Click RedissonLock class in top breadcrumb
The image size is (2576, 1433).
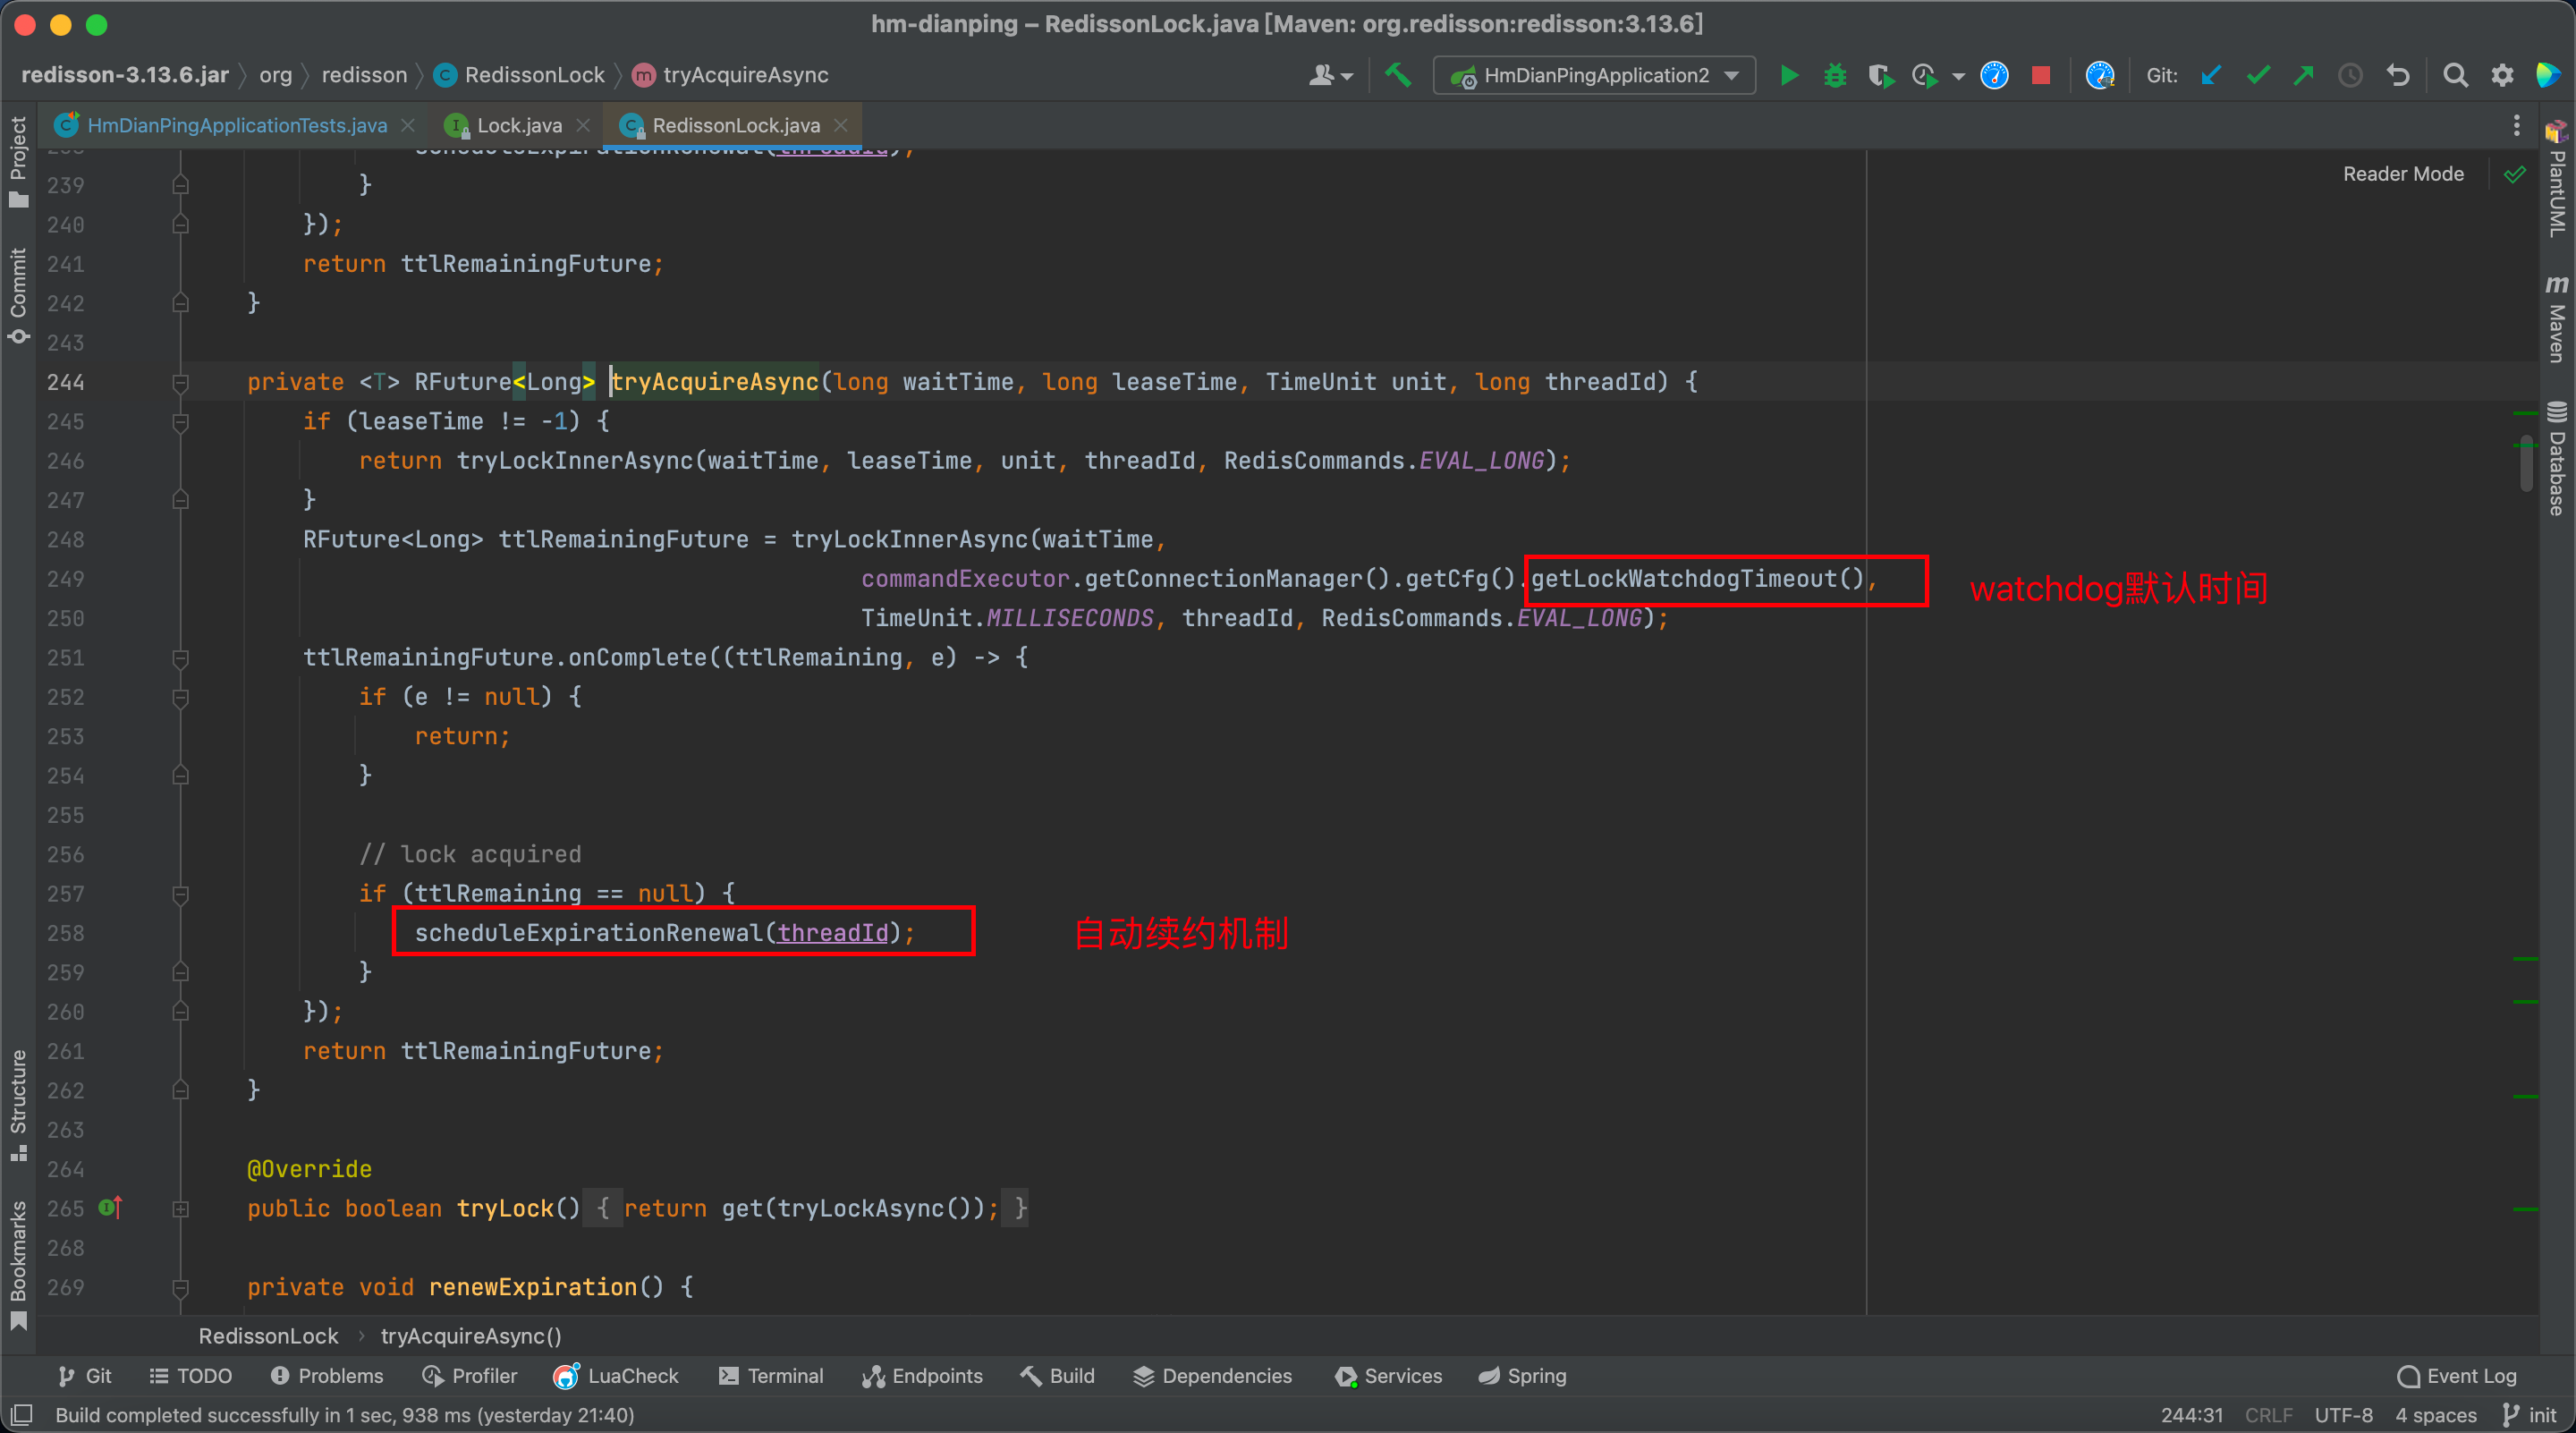click(520, 75)
